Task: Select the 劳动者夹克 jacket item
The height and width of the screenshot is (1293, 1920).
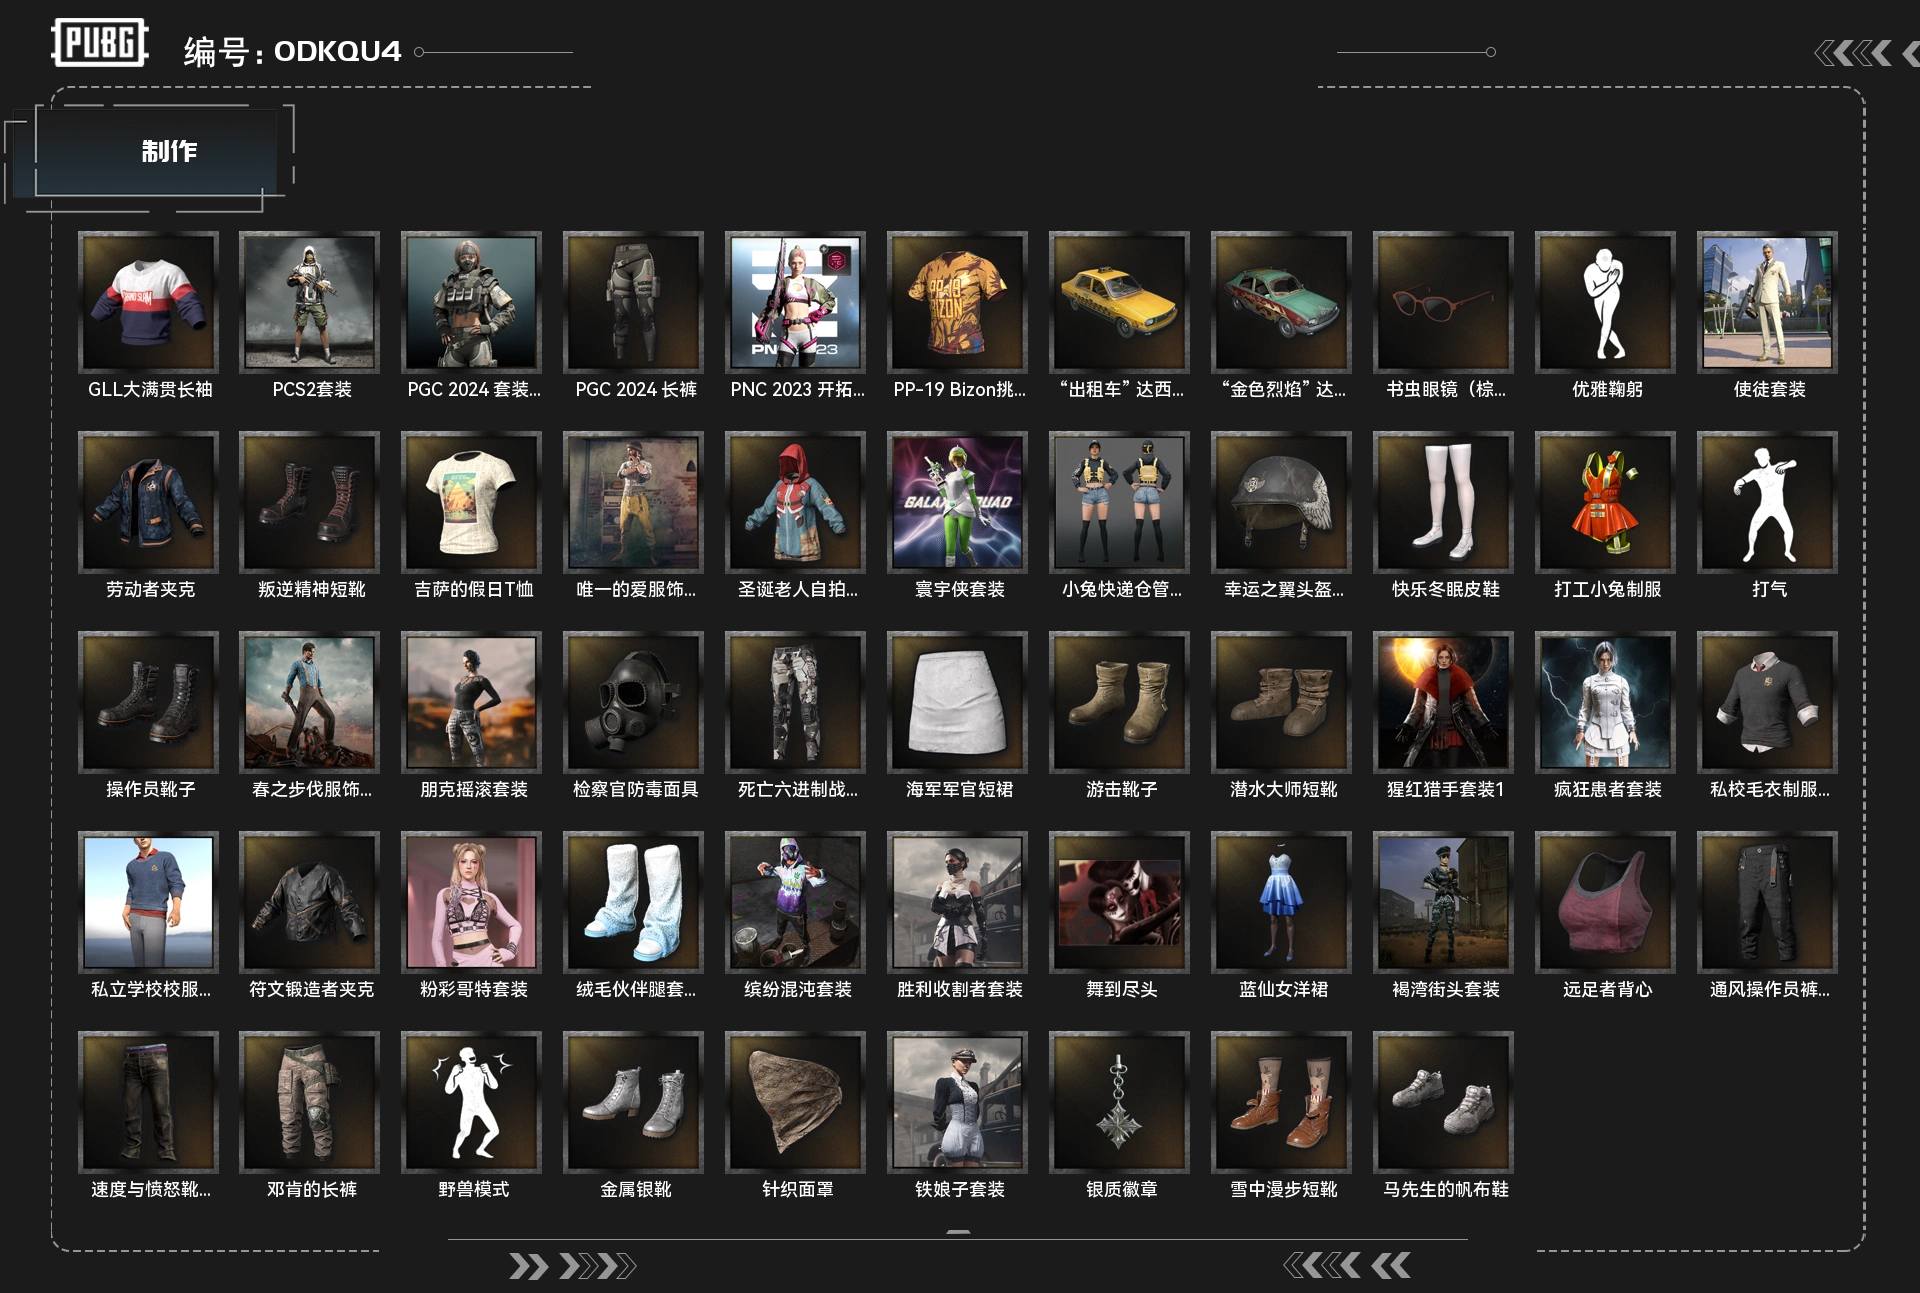Action: point(148,502)
